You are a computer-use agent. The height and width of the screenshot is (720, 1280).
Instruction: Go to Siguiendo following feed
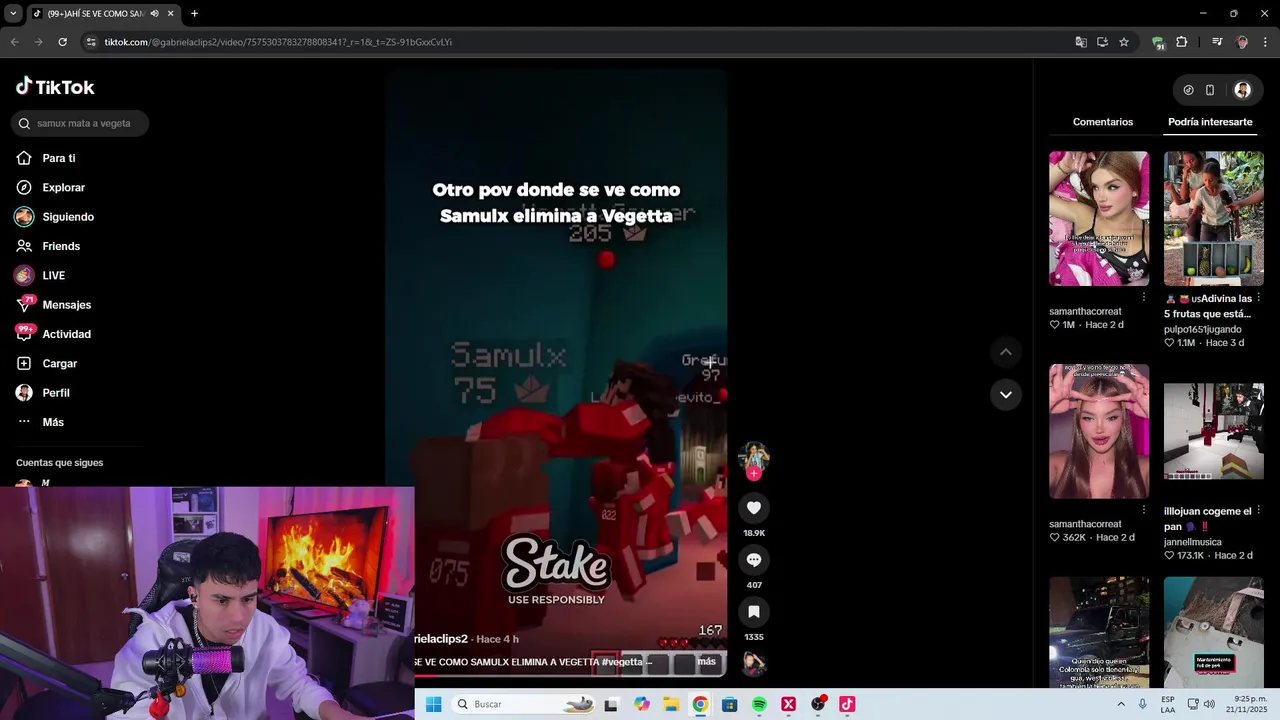(55, 217)
